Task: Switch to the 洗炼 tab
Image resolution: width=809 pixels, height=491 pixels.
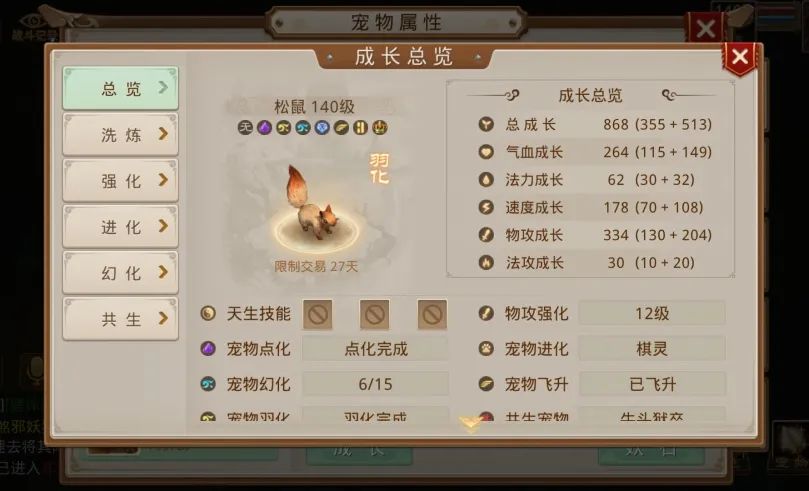Action: pos(120,135)
